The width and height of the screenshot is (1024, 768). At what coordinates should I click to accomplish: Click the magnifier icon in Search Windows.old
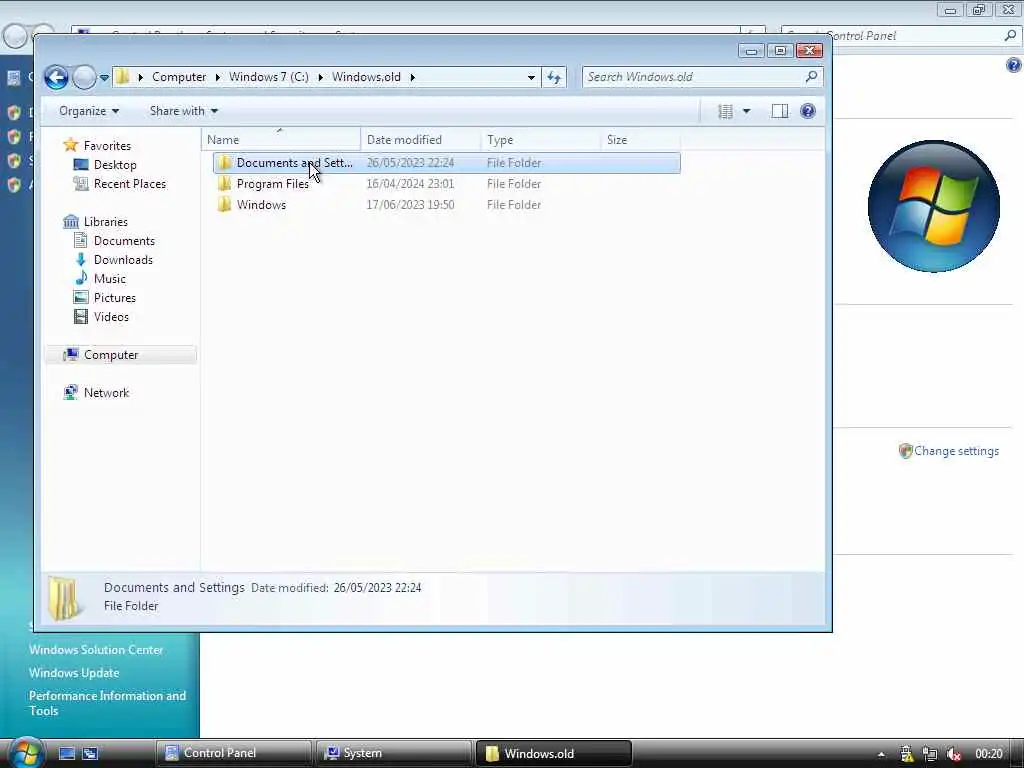[811, 76]
